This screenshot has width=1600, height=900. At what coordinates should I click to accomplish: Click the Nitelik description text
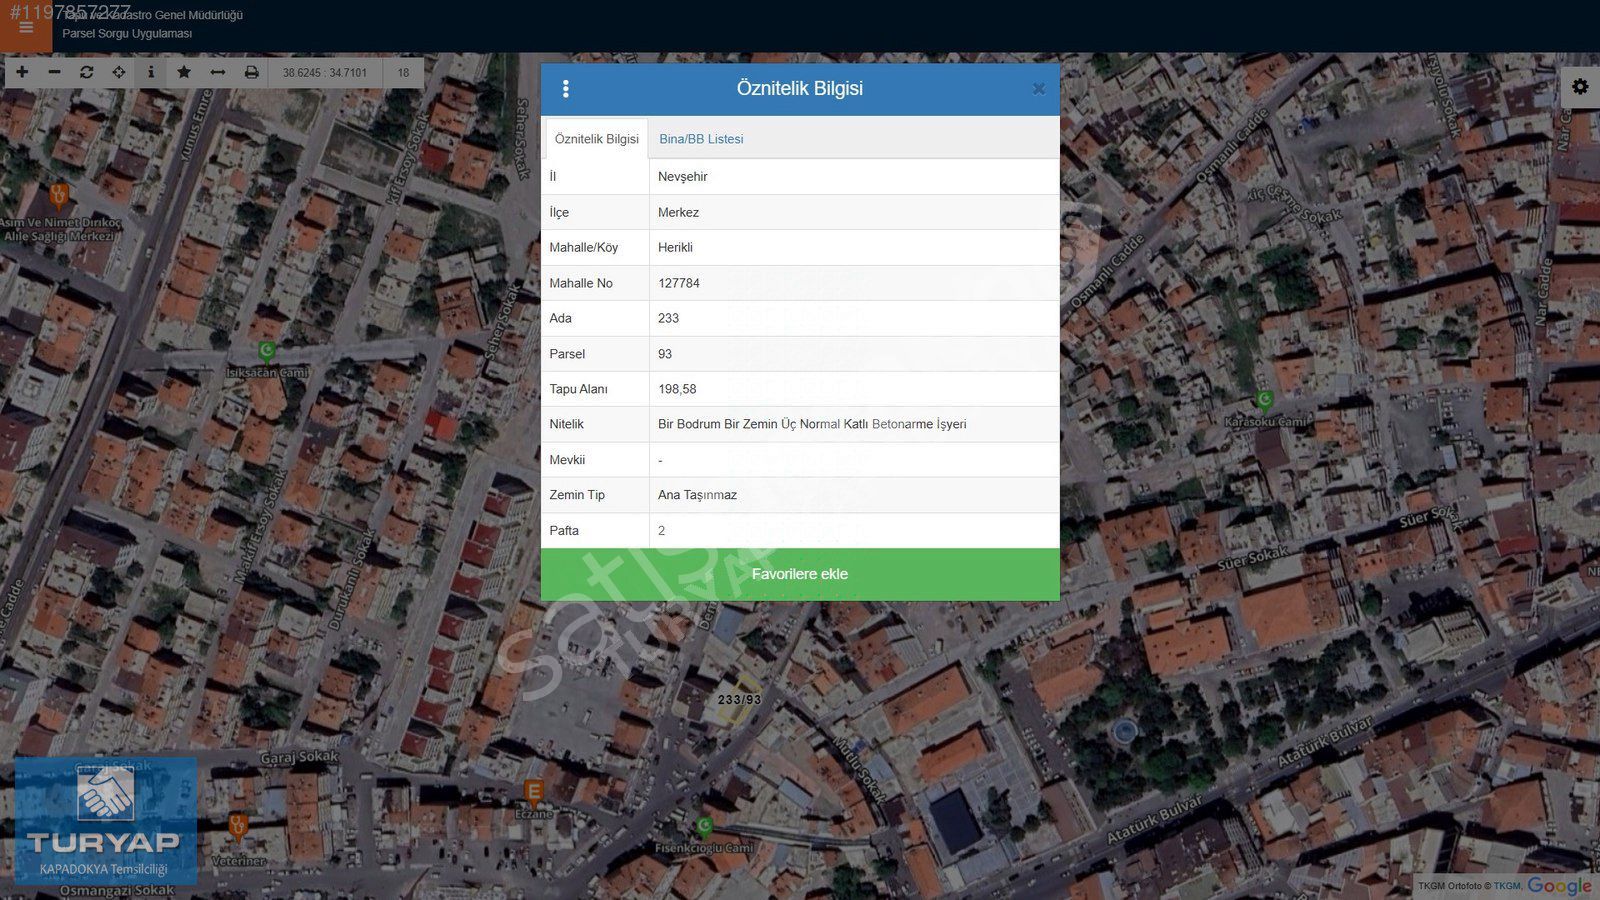pos(812,424)
